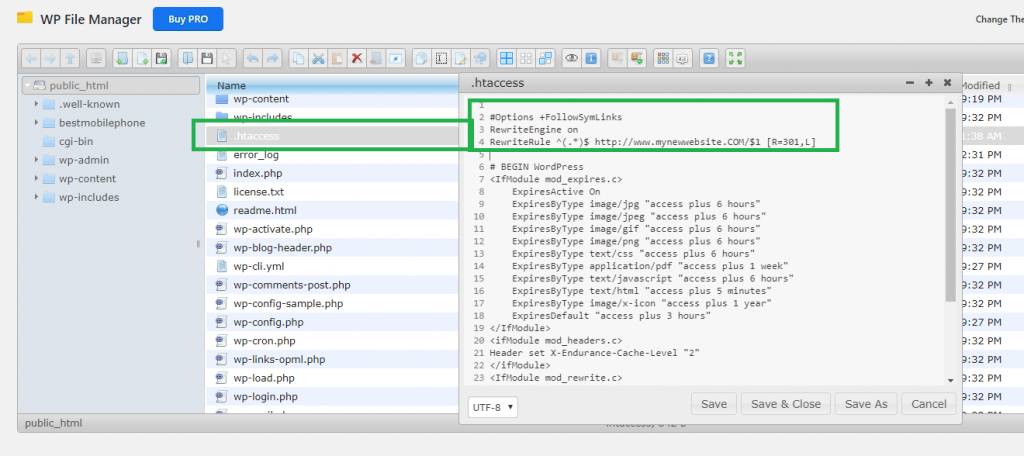Click the Forward navigation arrow in toolbar
Viewport: 1024px width, 456px height.
[50, 58]
